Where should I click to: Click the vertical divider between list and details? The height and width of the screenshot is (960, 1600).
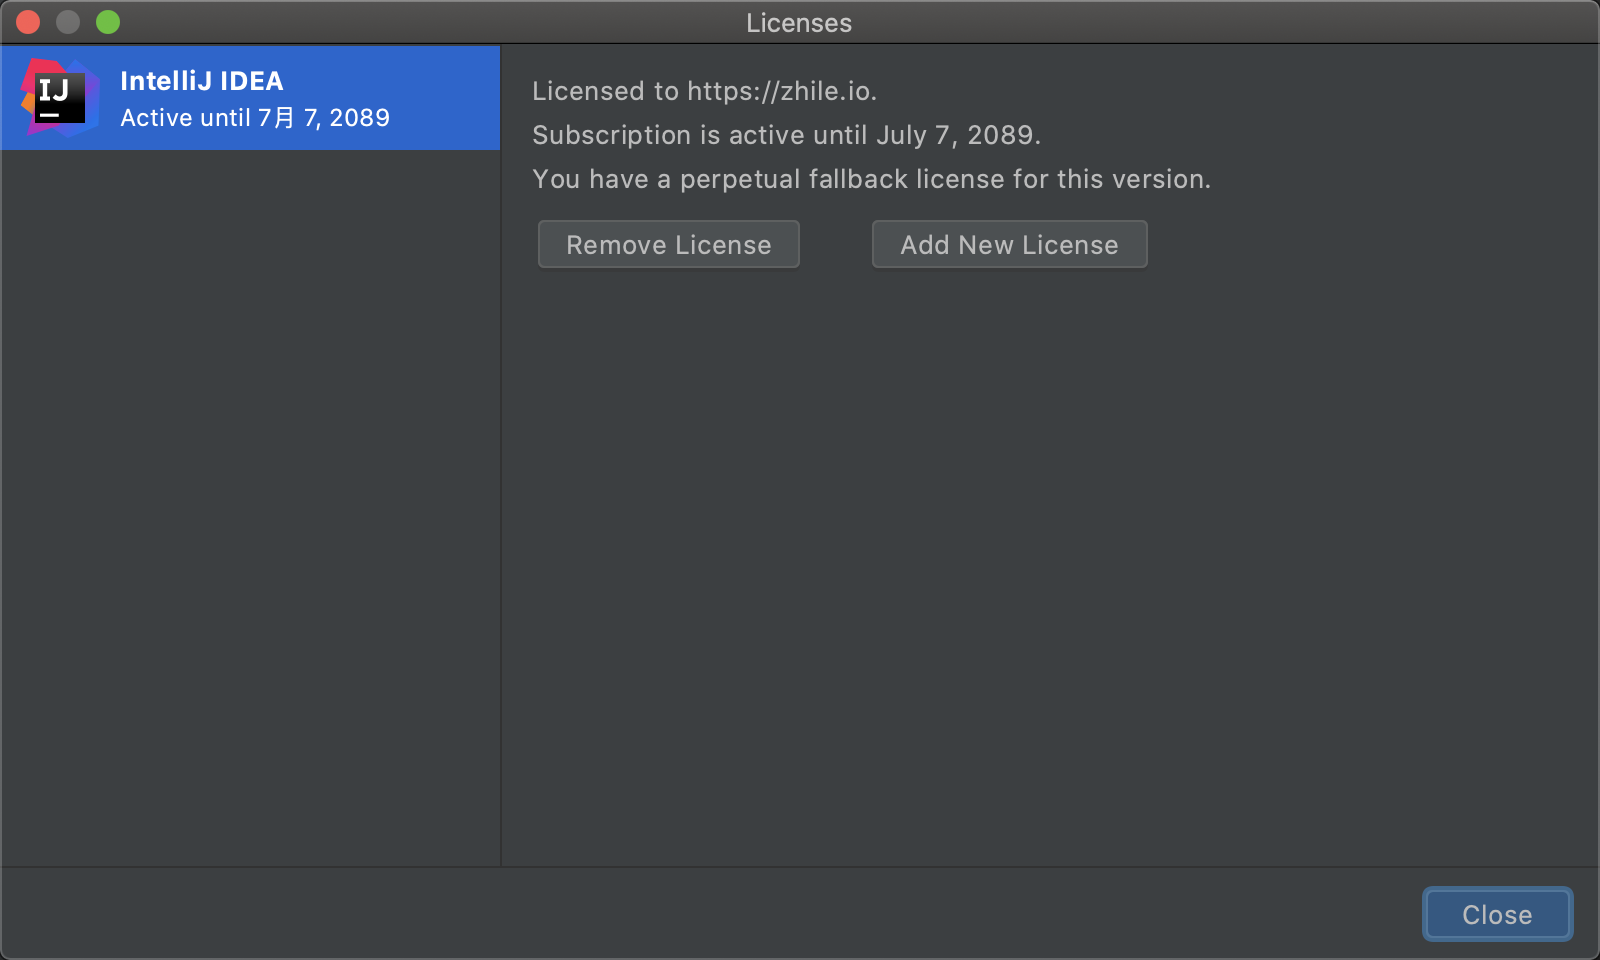coord(500,500)
